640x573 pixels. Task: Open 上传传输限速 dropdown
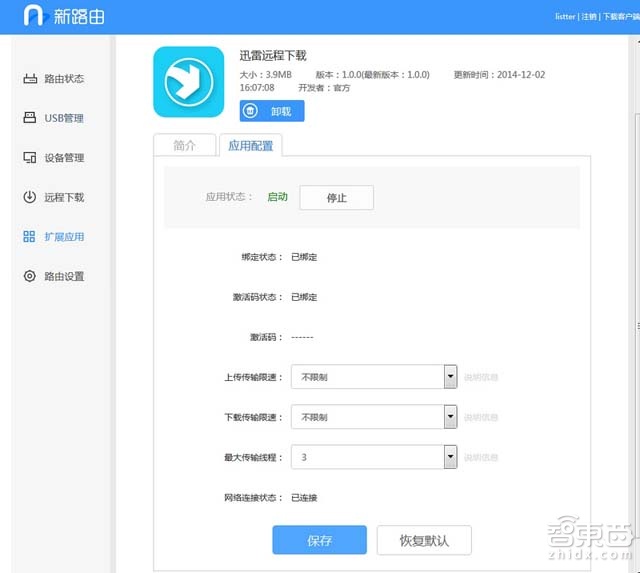pyautogui.click(x=374, y=377)
